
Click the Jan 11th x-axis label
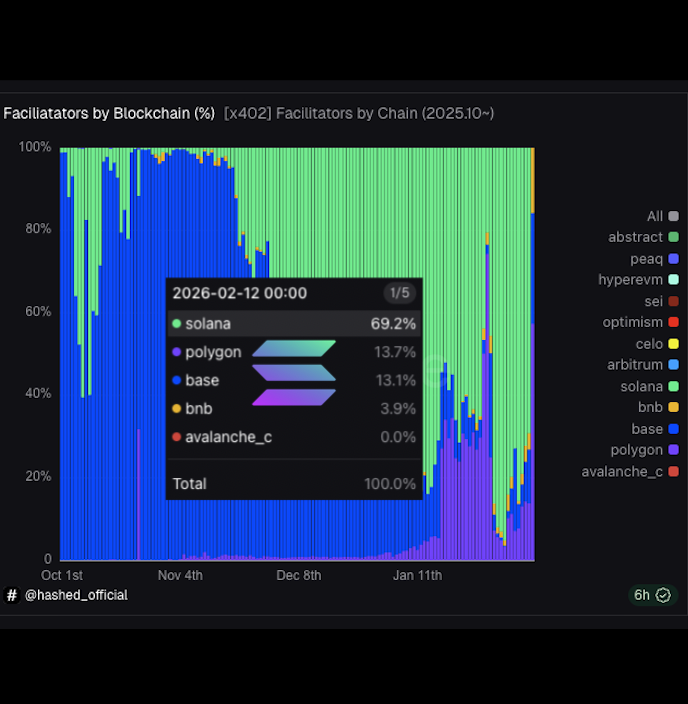click(x=418, y=575)
